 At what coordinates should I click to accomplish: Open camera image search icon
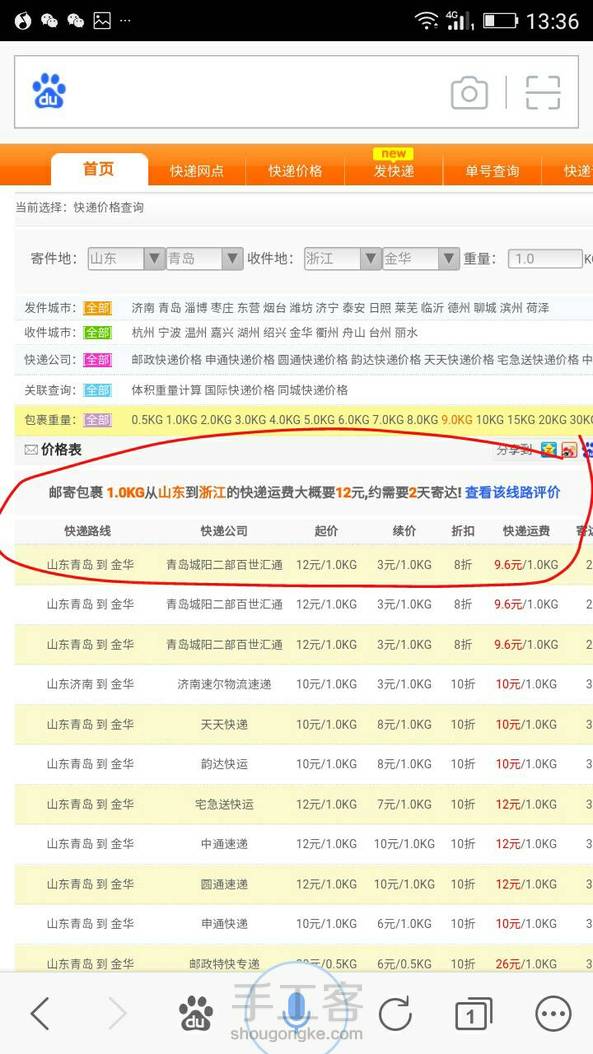[469, 93]
